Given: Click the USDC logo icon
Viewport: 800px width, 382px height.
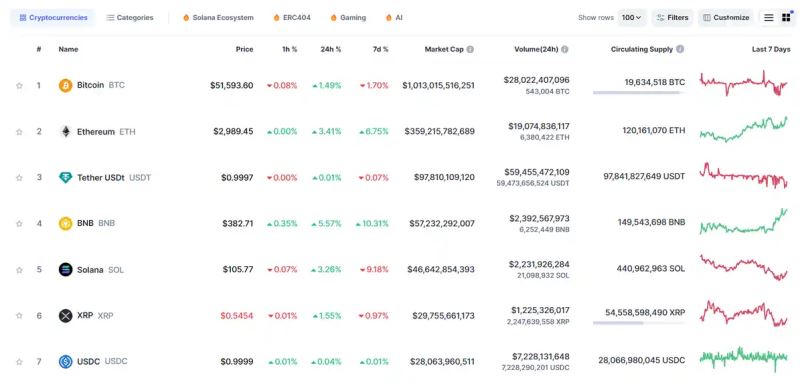Looking at the screenshot, I should pyautogui.click(x=65, y=362).
